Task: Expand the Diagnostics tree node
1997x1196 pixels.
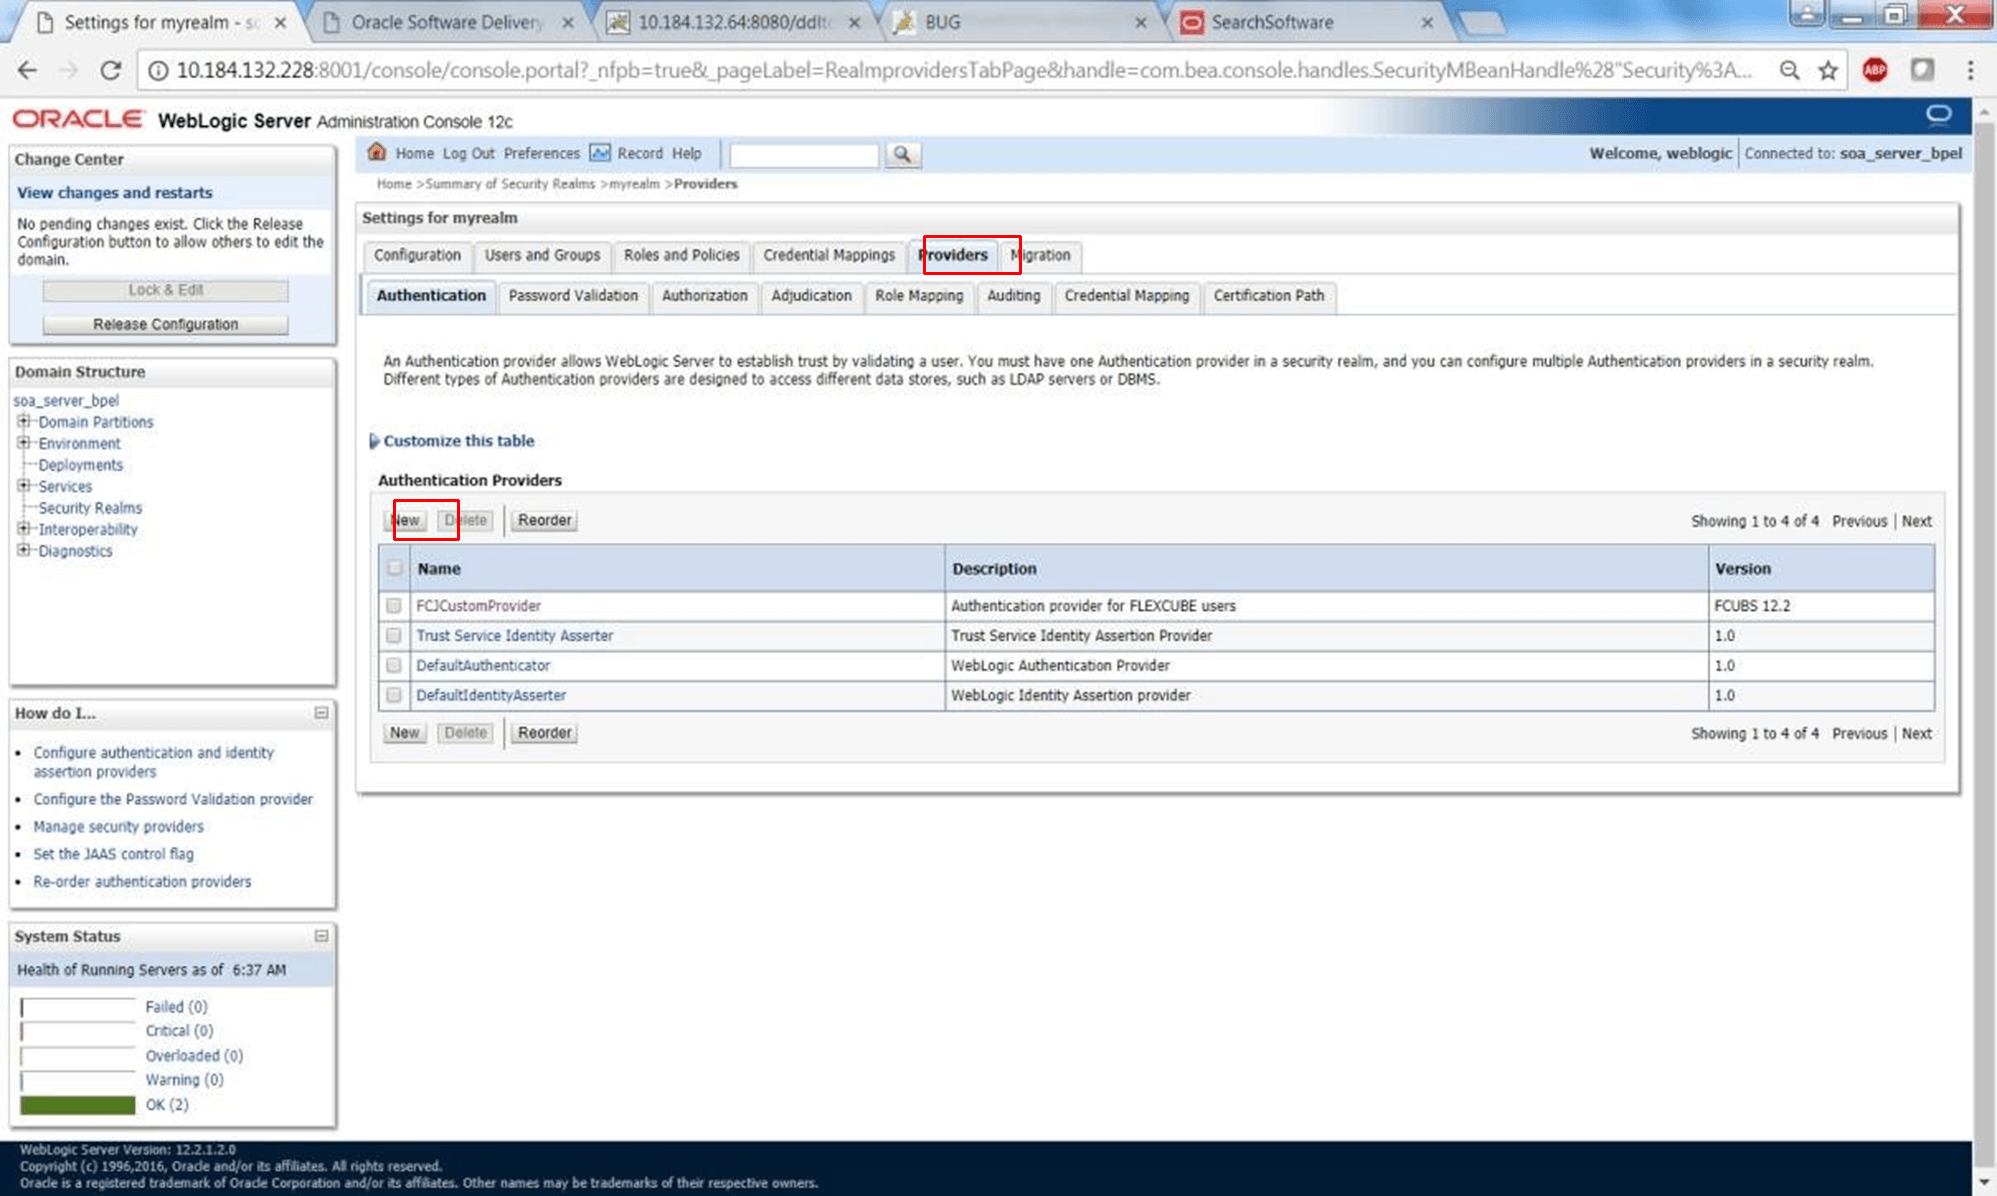Action: tap(23, 550)
